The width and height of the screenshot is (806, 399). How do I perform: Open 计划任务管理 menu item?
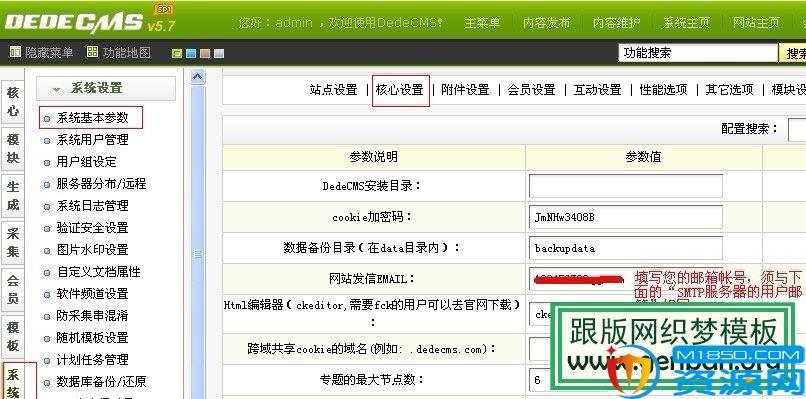coord(92,359)
